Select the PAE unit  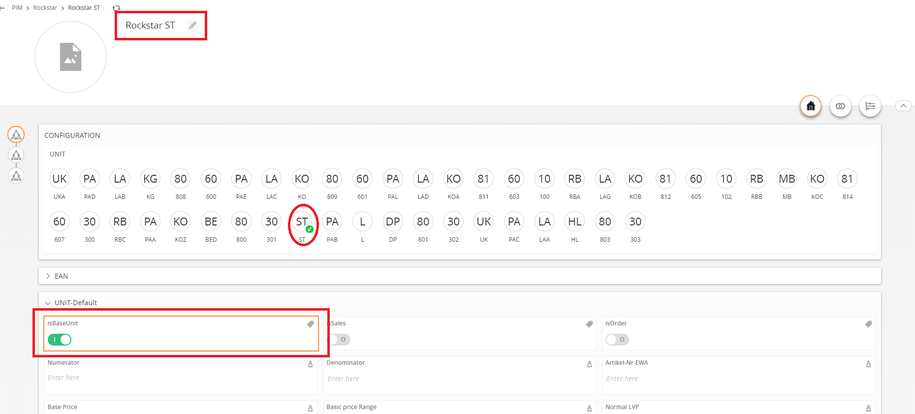pyautogui.click(x=241, y=178)
